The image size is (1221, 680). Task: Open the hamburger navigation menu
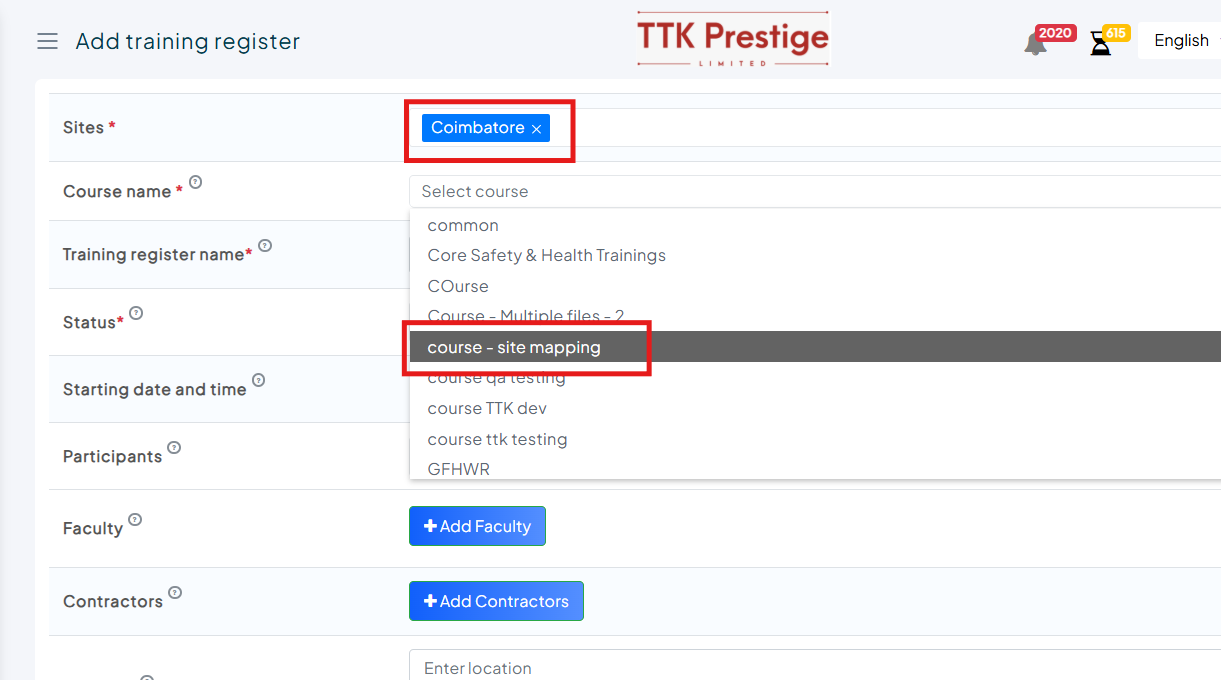pos(47,41)
